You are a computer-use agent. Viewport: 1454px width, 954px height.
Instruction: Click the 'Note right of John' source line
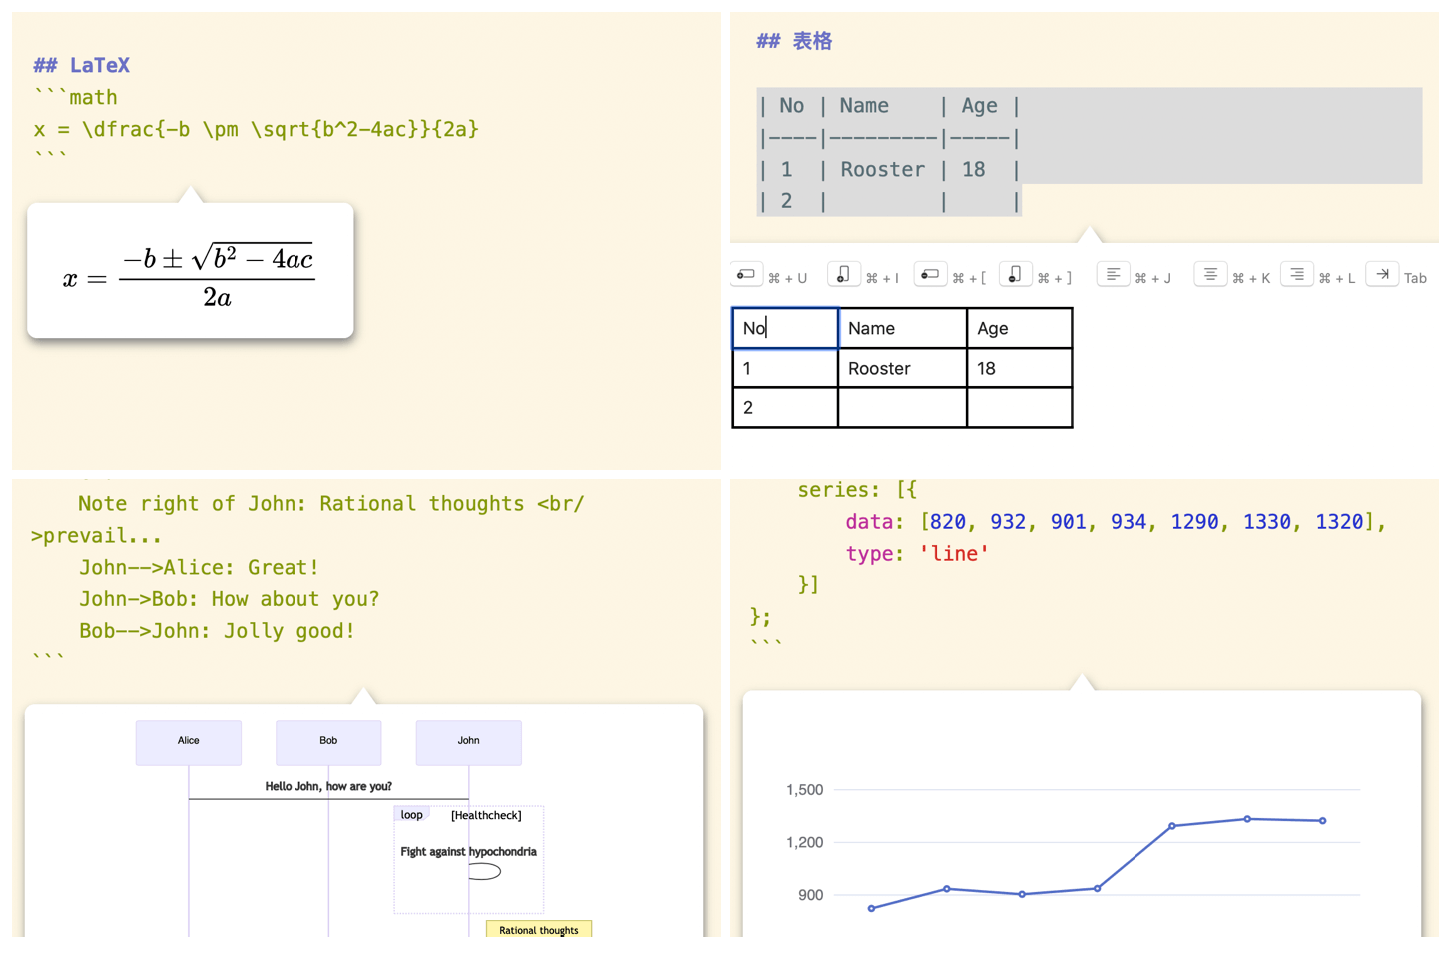(x=331, y=503)
